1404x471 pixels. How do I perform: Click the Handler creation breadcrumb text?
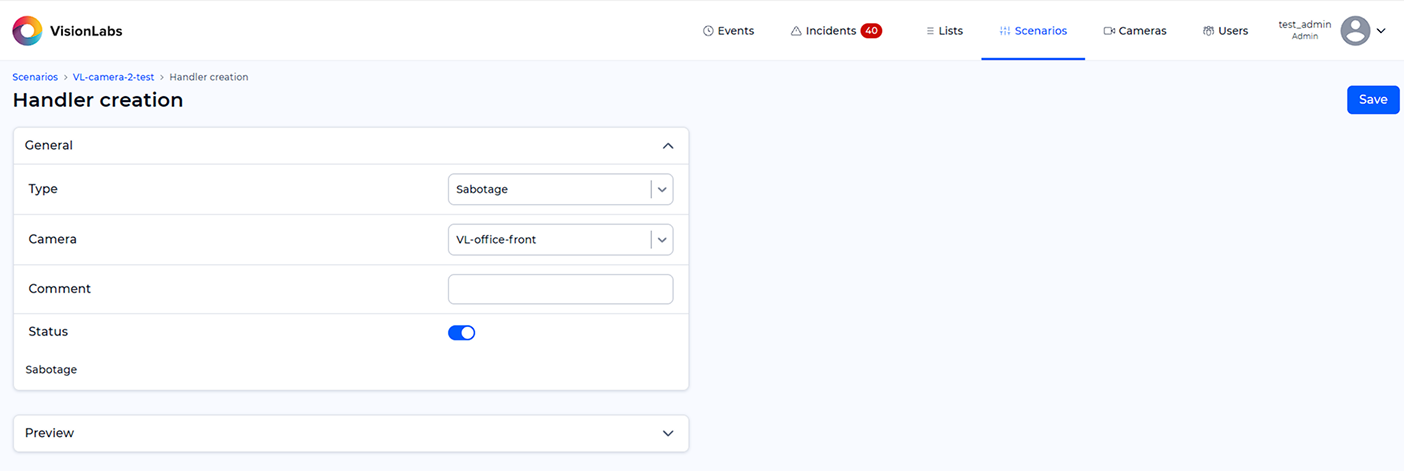pos(209,77)
